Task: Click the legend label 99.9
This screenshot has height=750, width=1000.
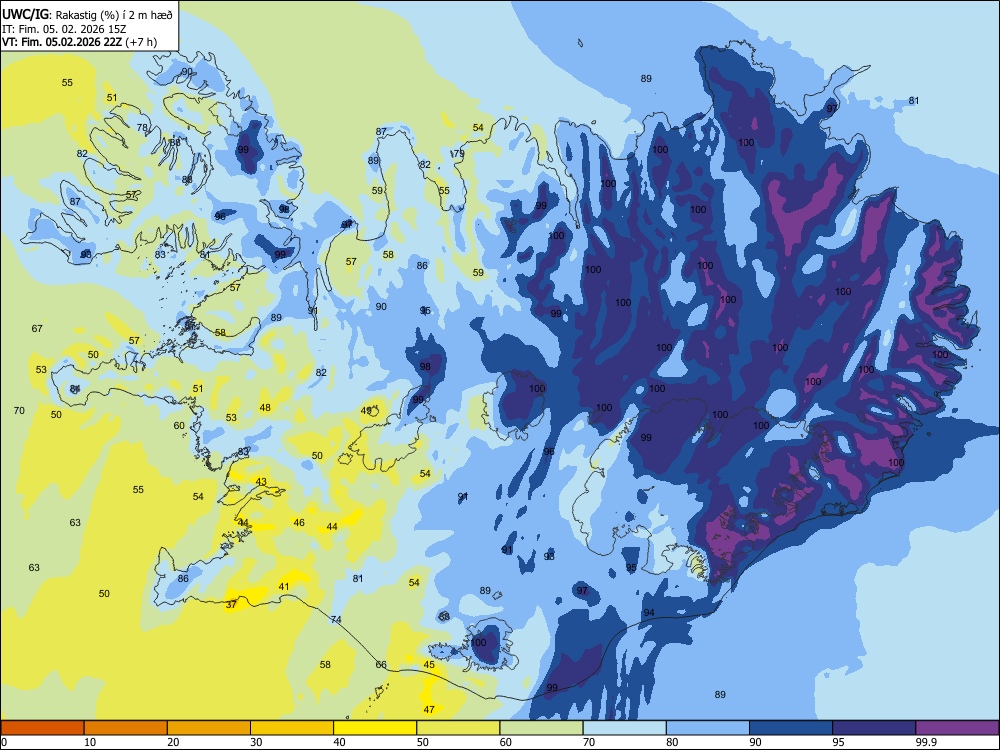Action: [925, 742]
